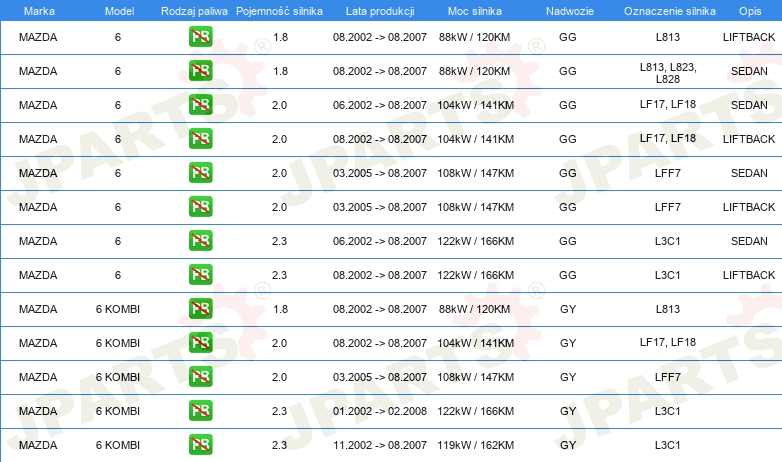Image resolution: width=782 pixels, height=462 pixels.
Task: Click '122kW / 166KM' in L3C1 SEDAN row
Action: 475,241
